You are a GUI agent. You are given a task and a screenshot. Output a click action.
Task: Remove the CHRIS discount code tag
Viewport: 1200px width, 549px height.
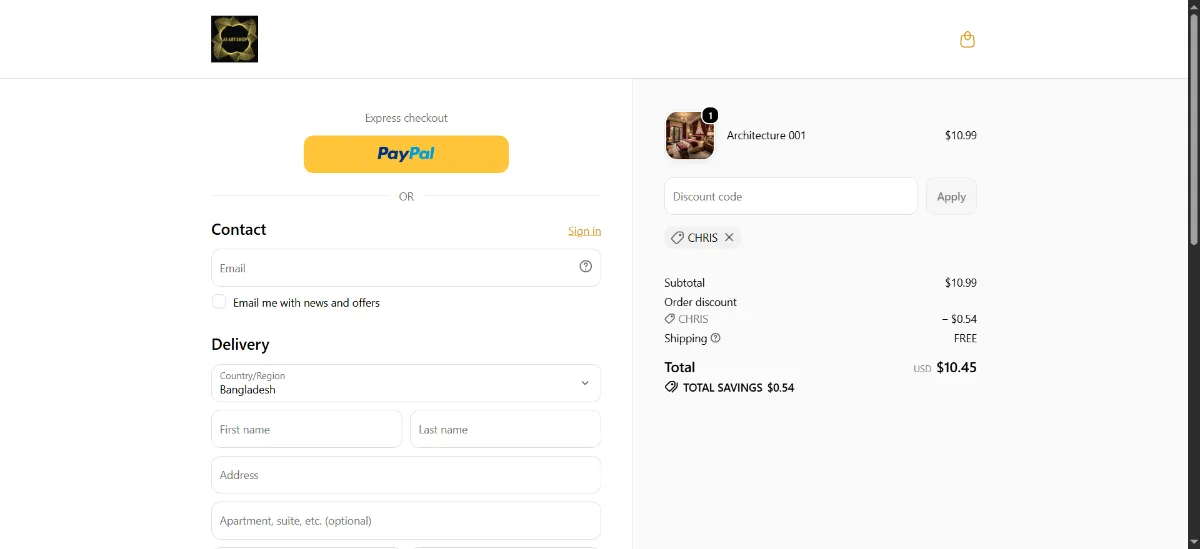(x=729, y=238)
